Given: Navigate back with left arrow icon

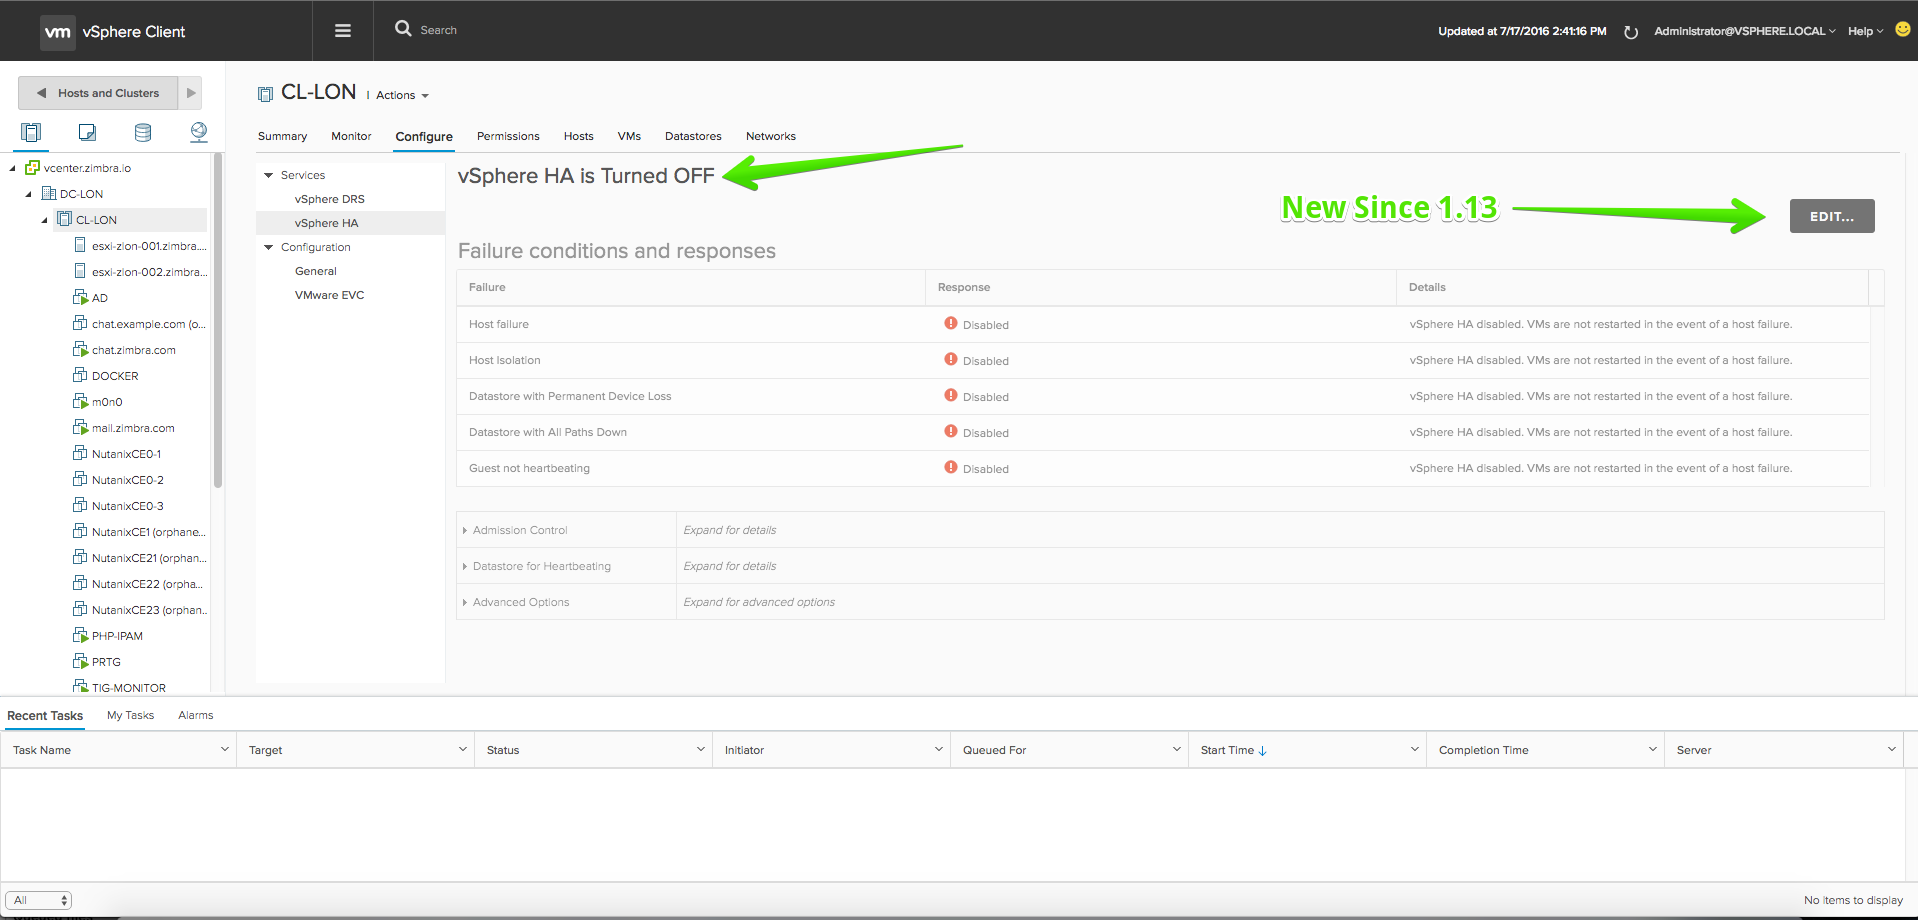Looking at the screenshot, I should pyautogui.click(x=41, y=93).
